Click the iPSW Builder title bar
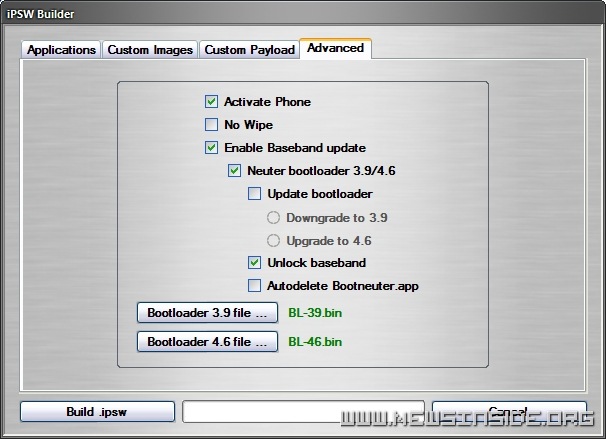 [x=303, y=14]
